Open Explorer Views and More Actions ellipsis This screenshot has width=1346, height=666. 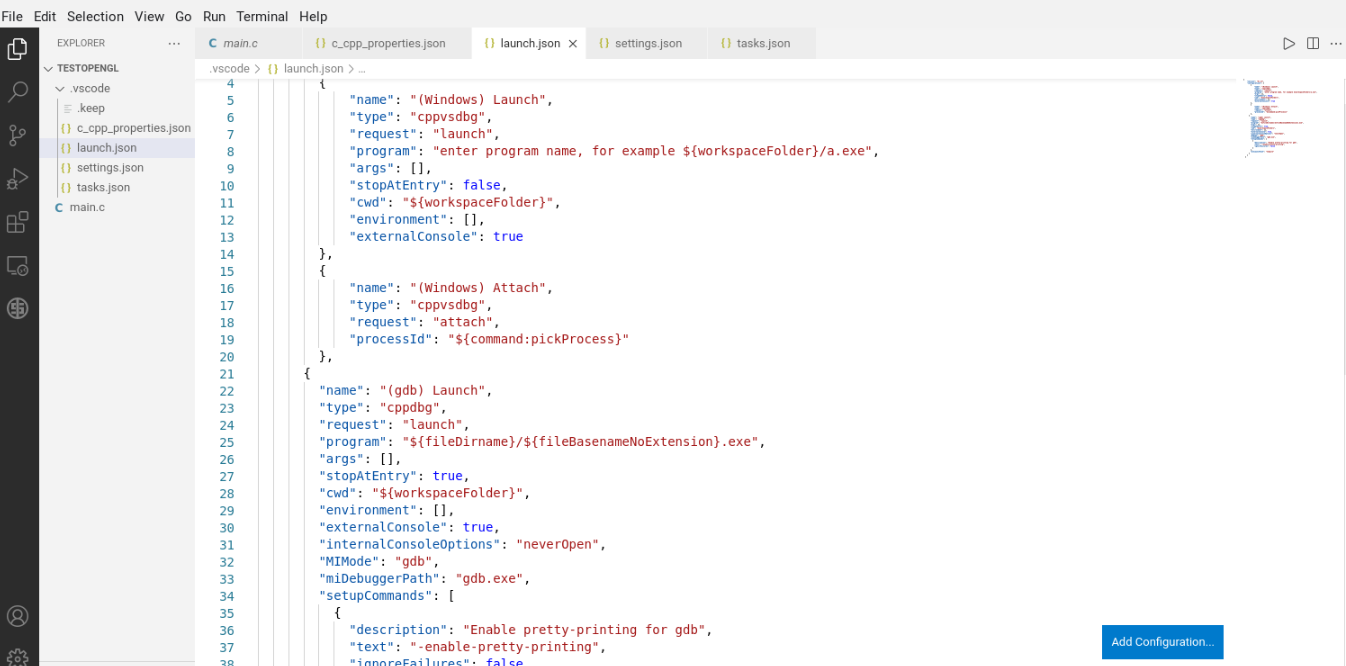click(x=175, y=43)
